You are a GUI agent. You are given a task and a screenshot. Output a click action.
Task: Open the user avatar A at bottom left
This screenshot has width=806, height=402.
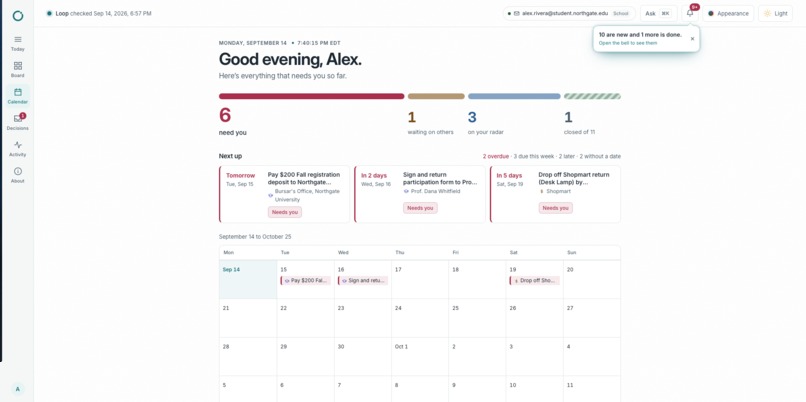[17, 389]
